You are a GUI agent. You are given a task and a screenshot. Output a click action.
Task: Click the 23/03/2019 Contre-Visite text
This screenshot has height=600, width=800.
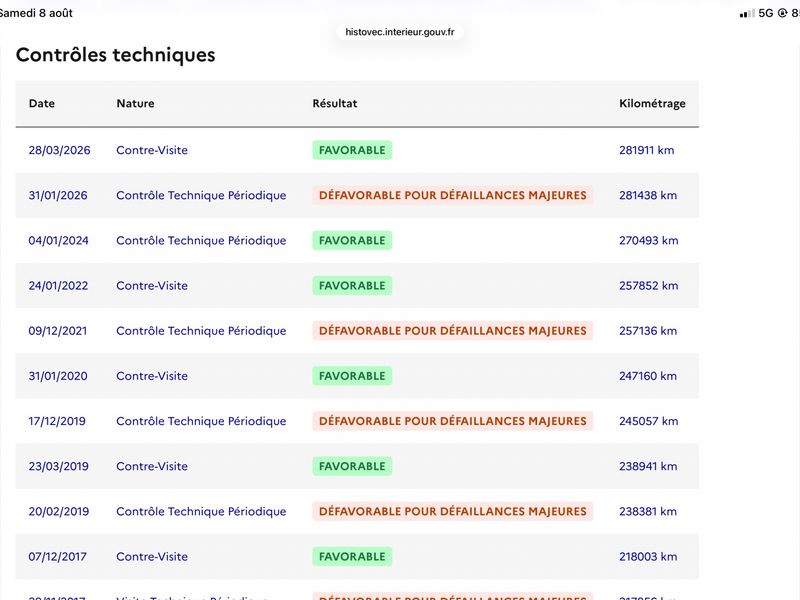point(152,466)
